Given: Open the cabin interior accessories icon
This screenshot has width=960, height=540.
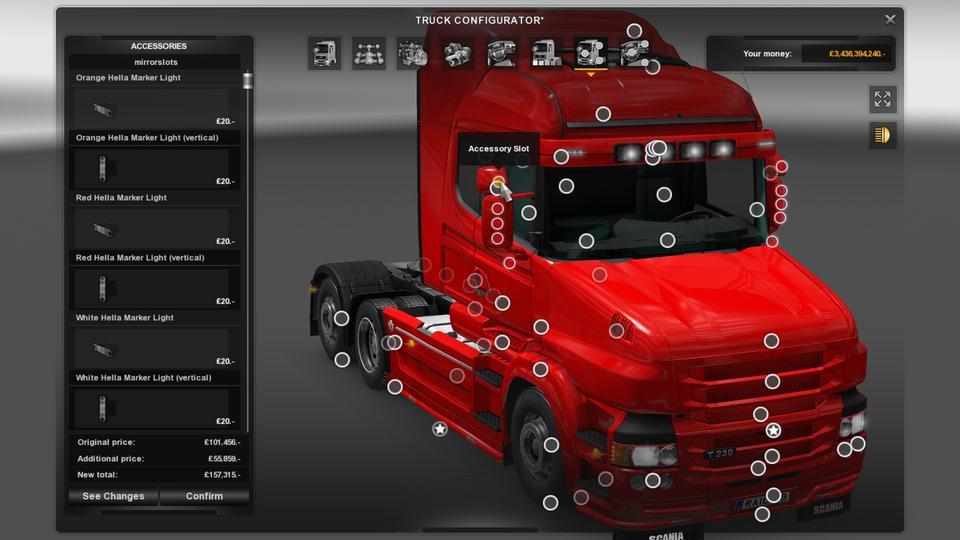Looking at the screenshot, I should click(633, 53).
